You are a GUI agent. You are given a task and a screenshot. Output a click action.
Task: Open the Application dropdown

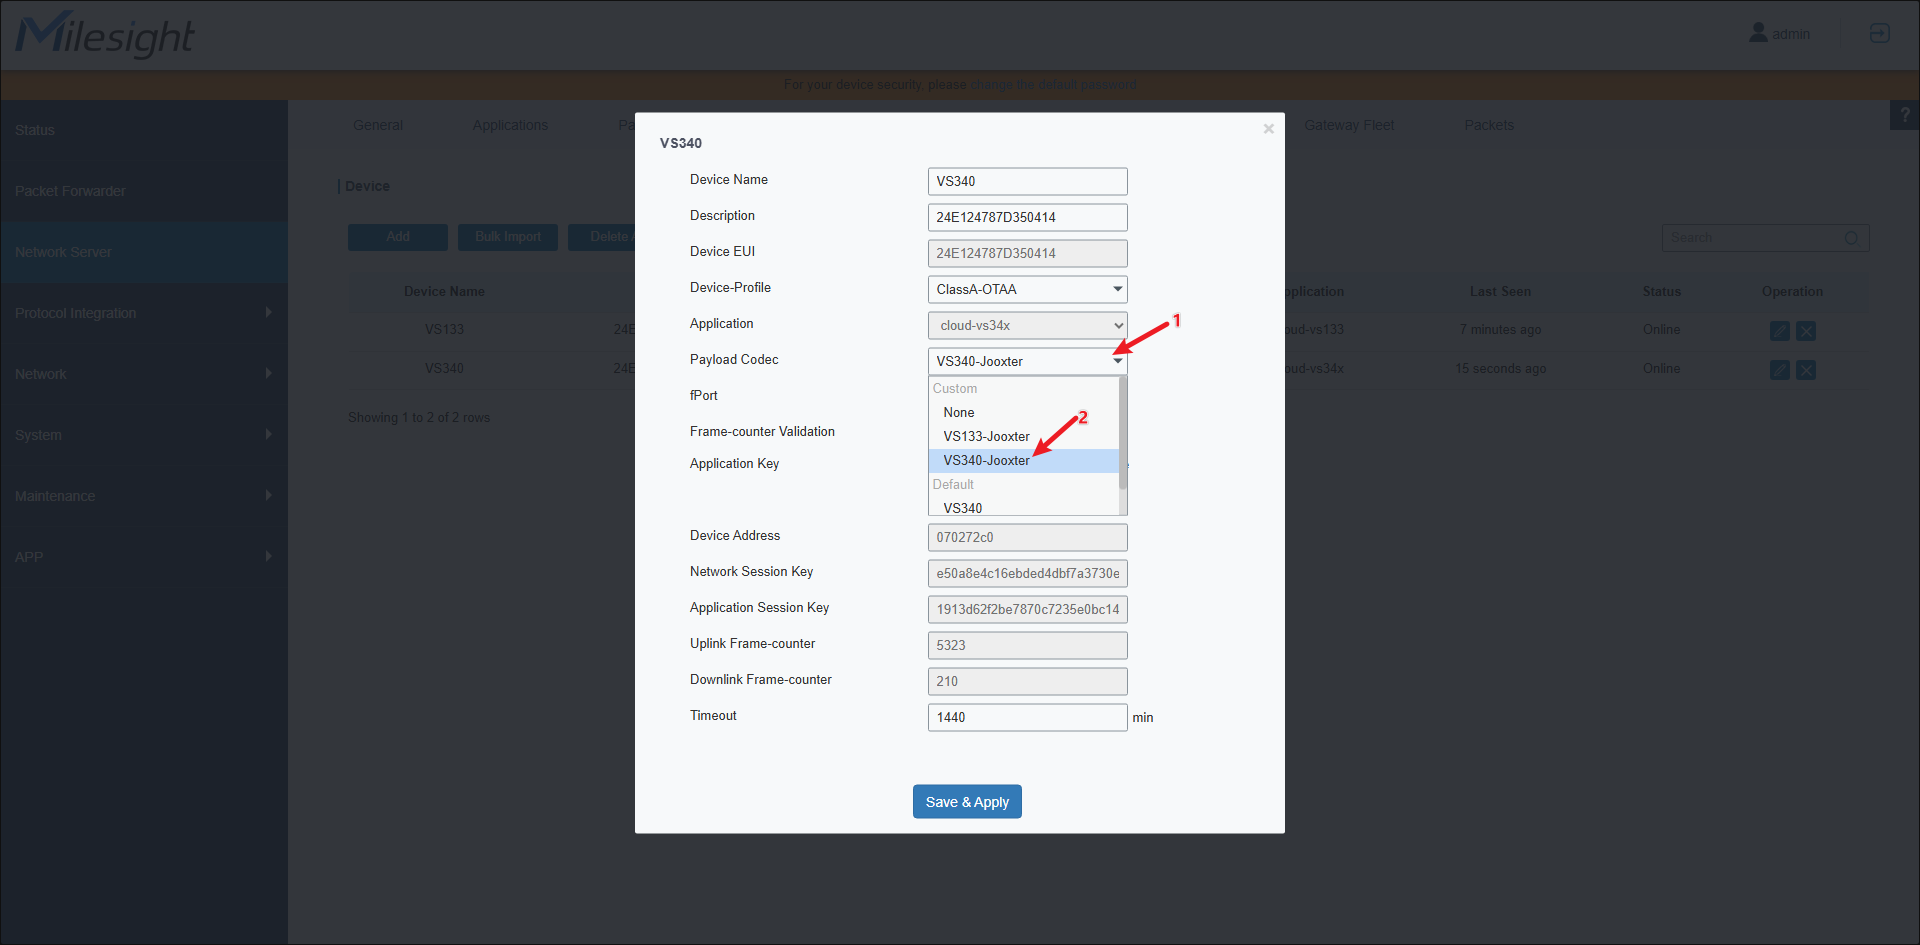pyautogui.click(x=1027, y=325)
